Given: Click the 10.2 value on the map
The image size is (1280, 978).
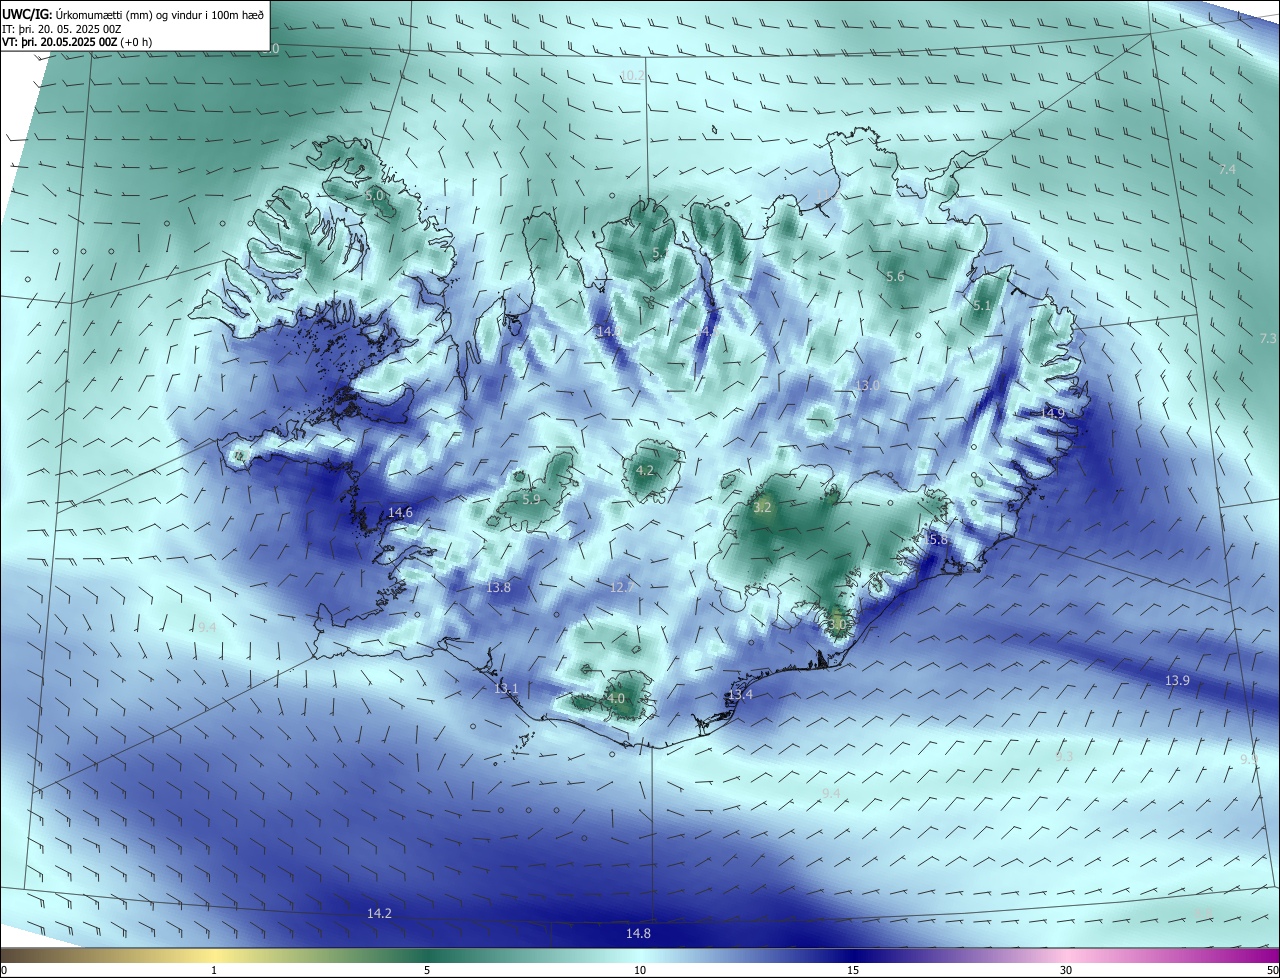Looking at the screenshot, I should (632, 76).
